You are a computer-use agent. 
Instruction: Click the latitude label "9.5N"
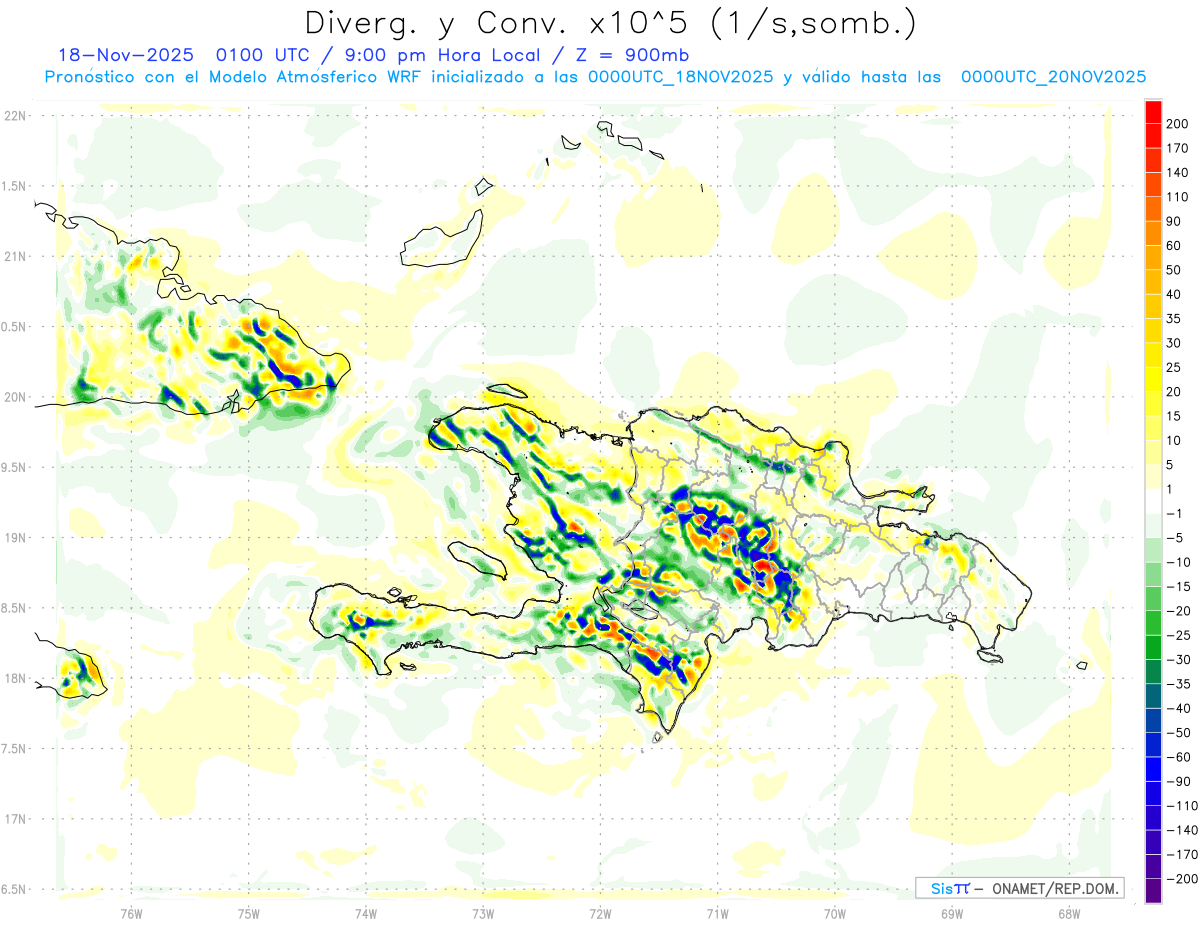[14, 467]
